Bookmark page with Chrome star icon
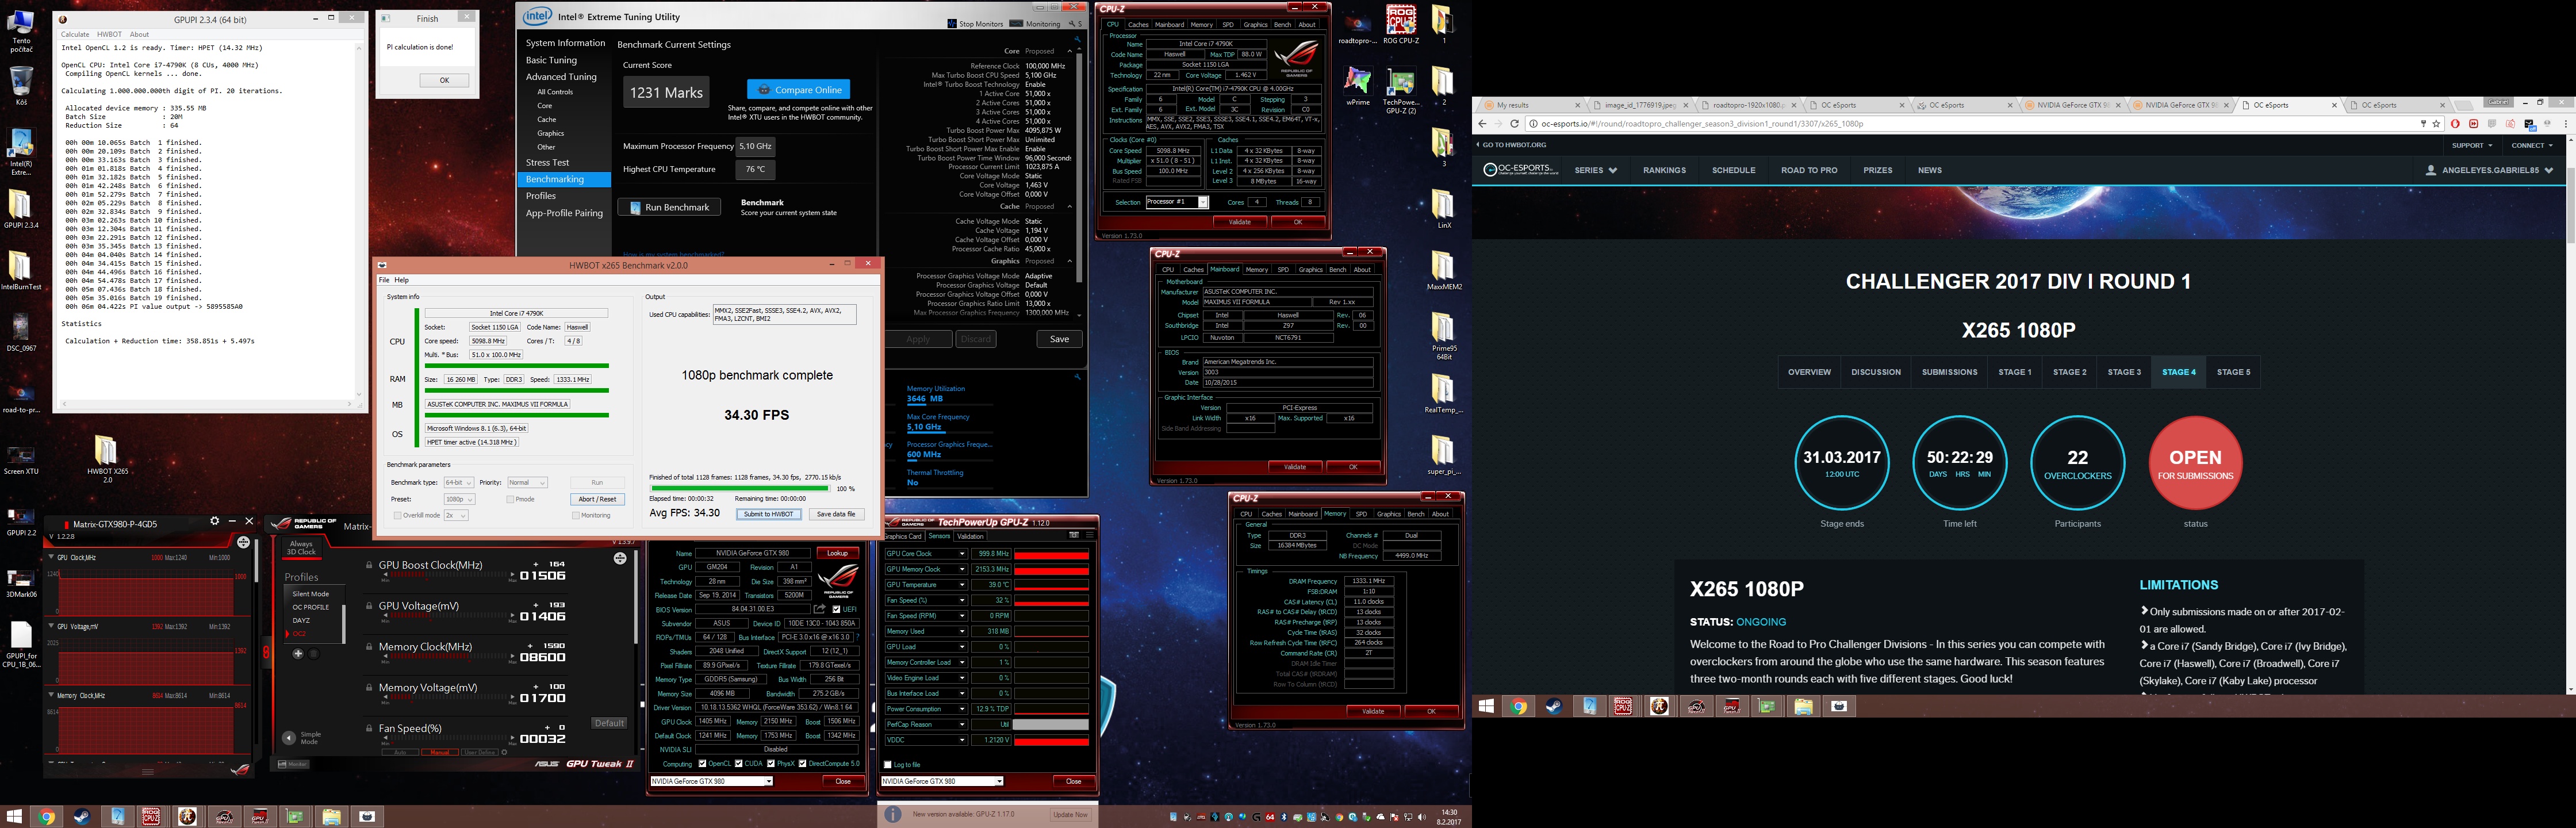This screenshot has width=2576, height=828. [x=2437, y=124]
